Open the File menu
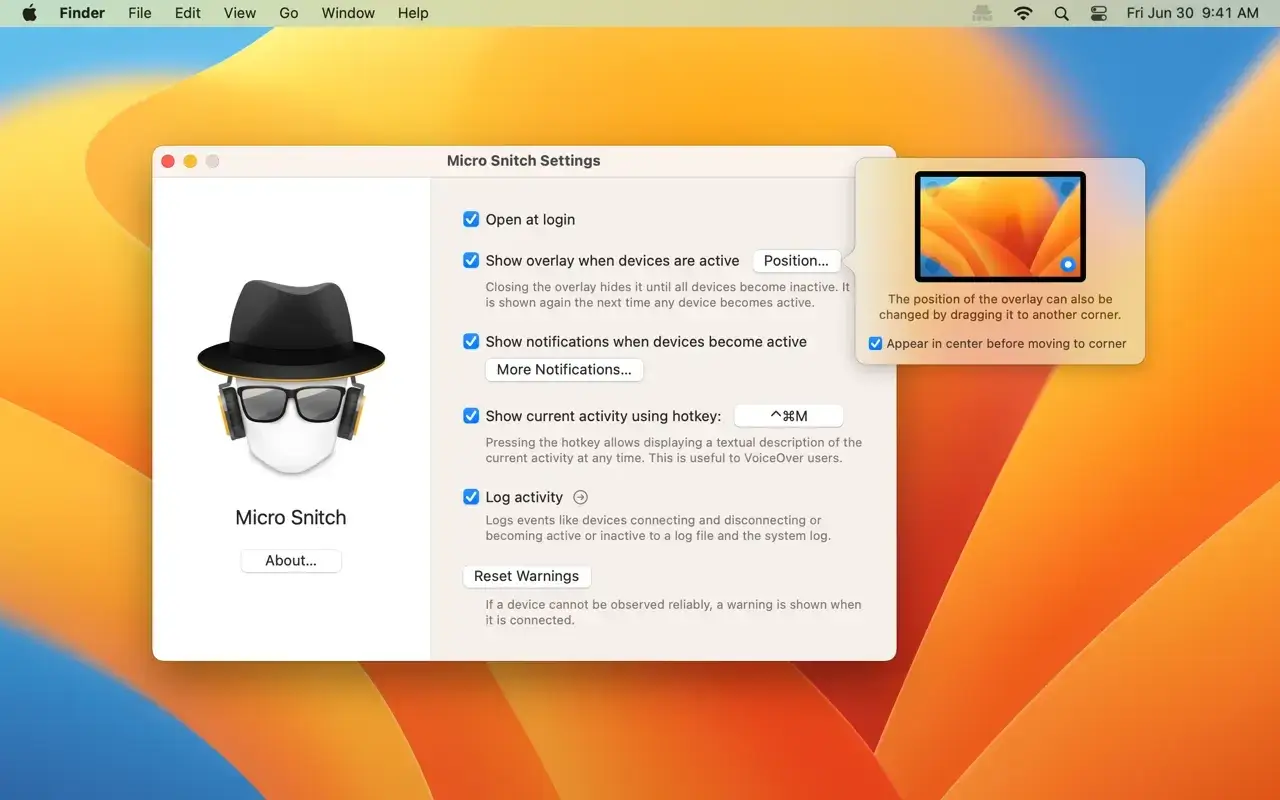The image size is (1280, 800). [x=140, y=13]
